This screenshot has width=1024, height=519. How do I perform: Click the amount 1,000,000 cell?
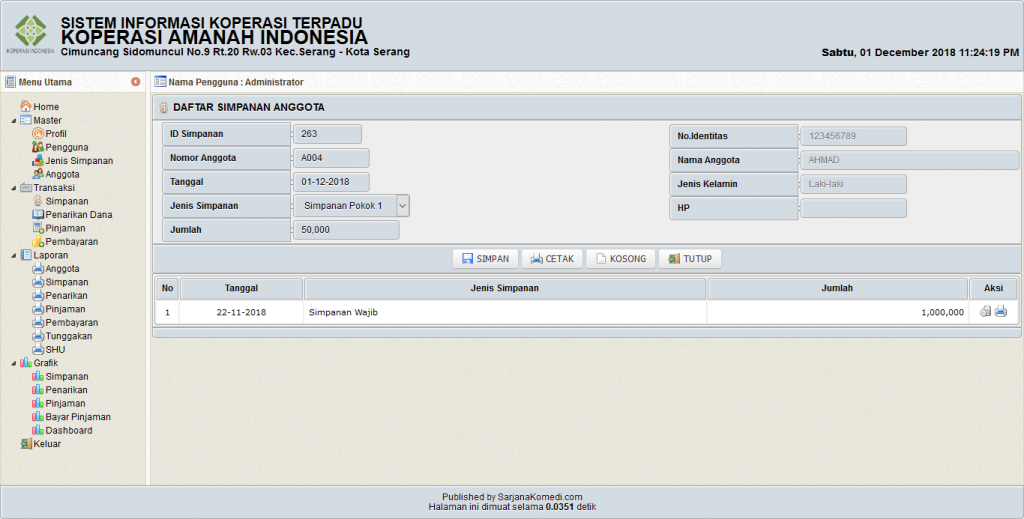pos(837,312)
